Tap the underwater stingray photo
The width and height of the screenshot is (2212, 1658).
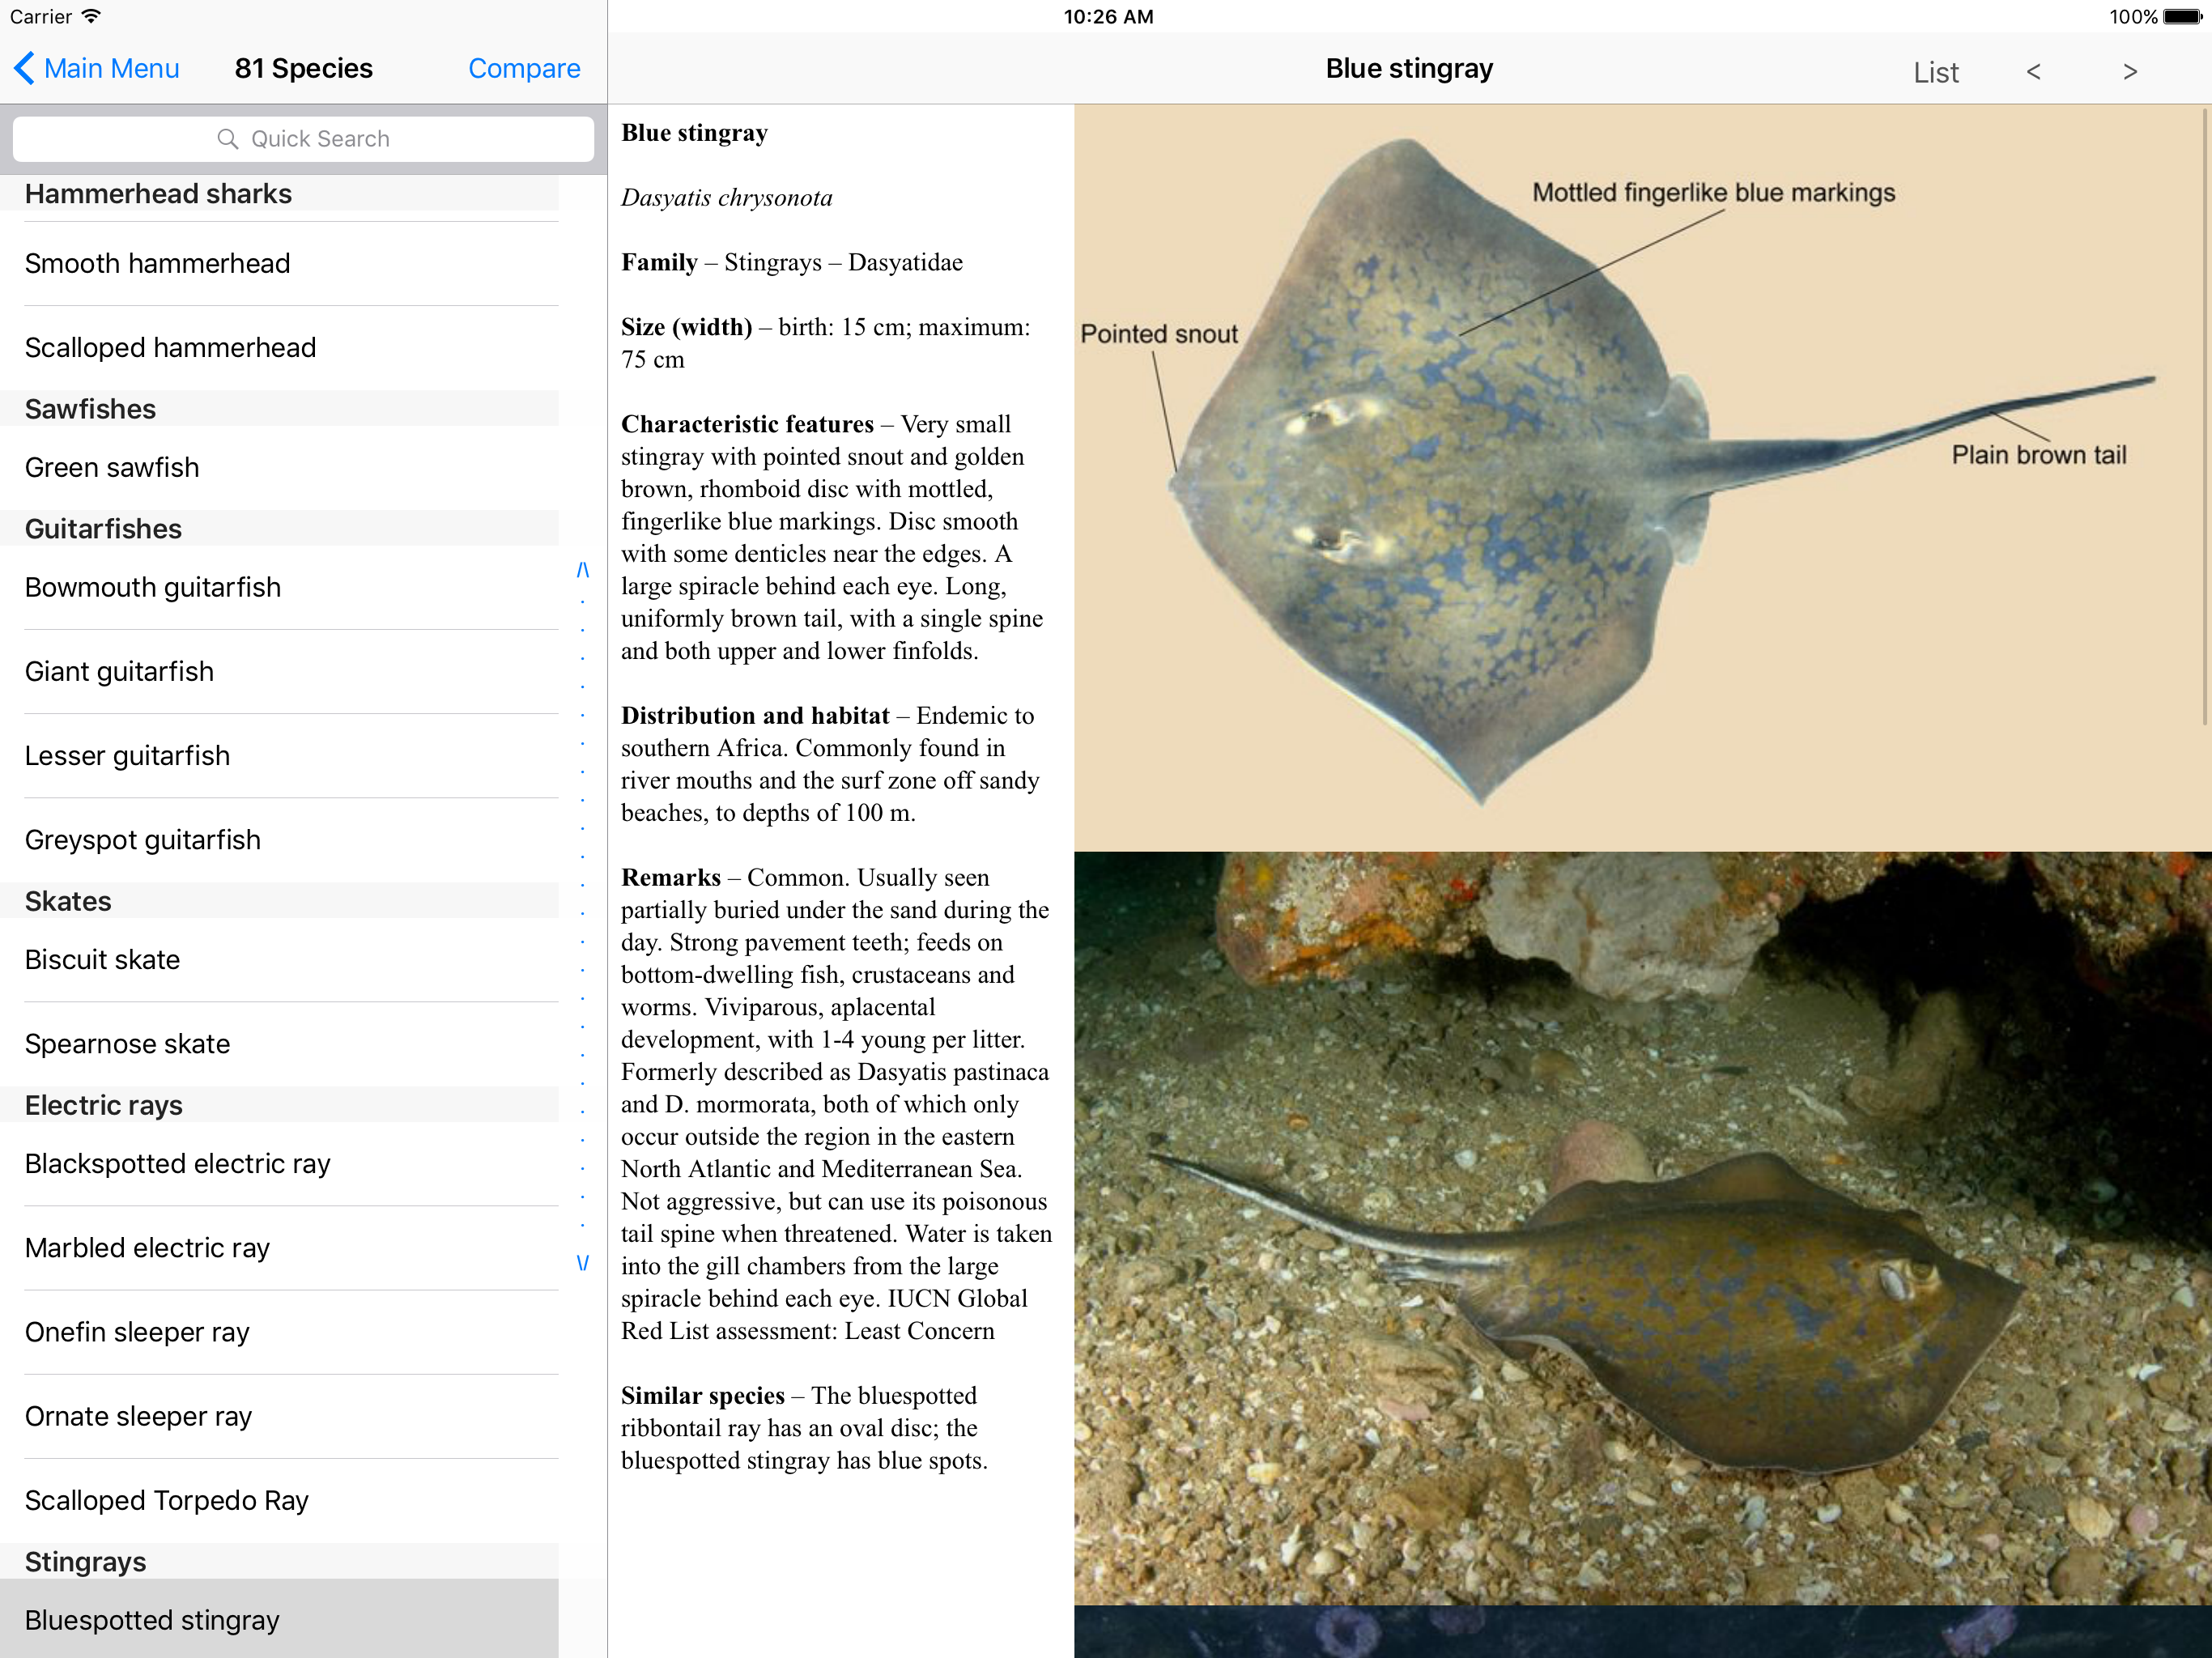[x=1642, y=1228]
